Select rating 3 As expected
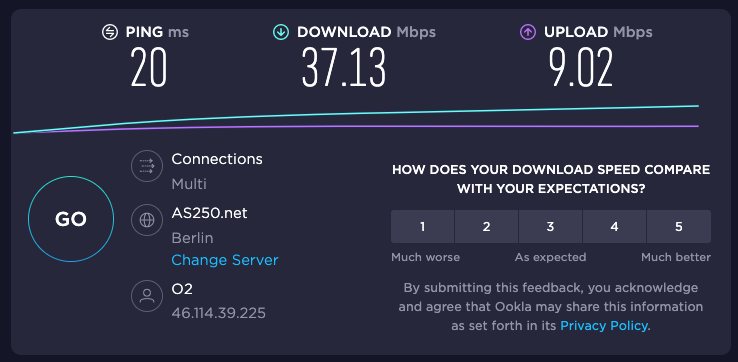Image resolution: width=738 pixels, height=362 pixels. 550,227
